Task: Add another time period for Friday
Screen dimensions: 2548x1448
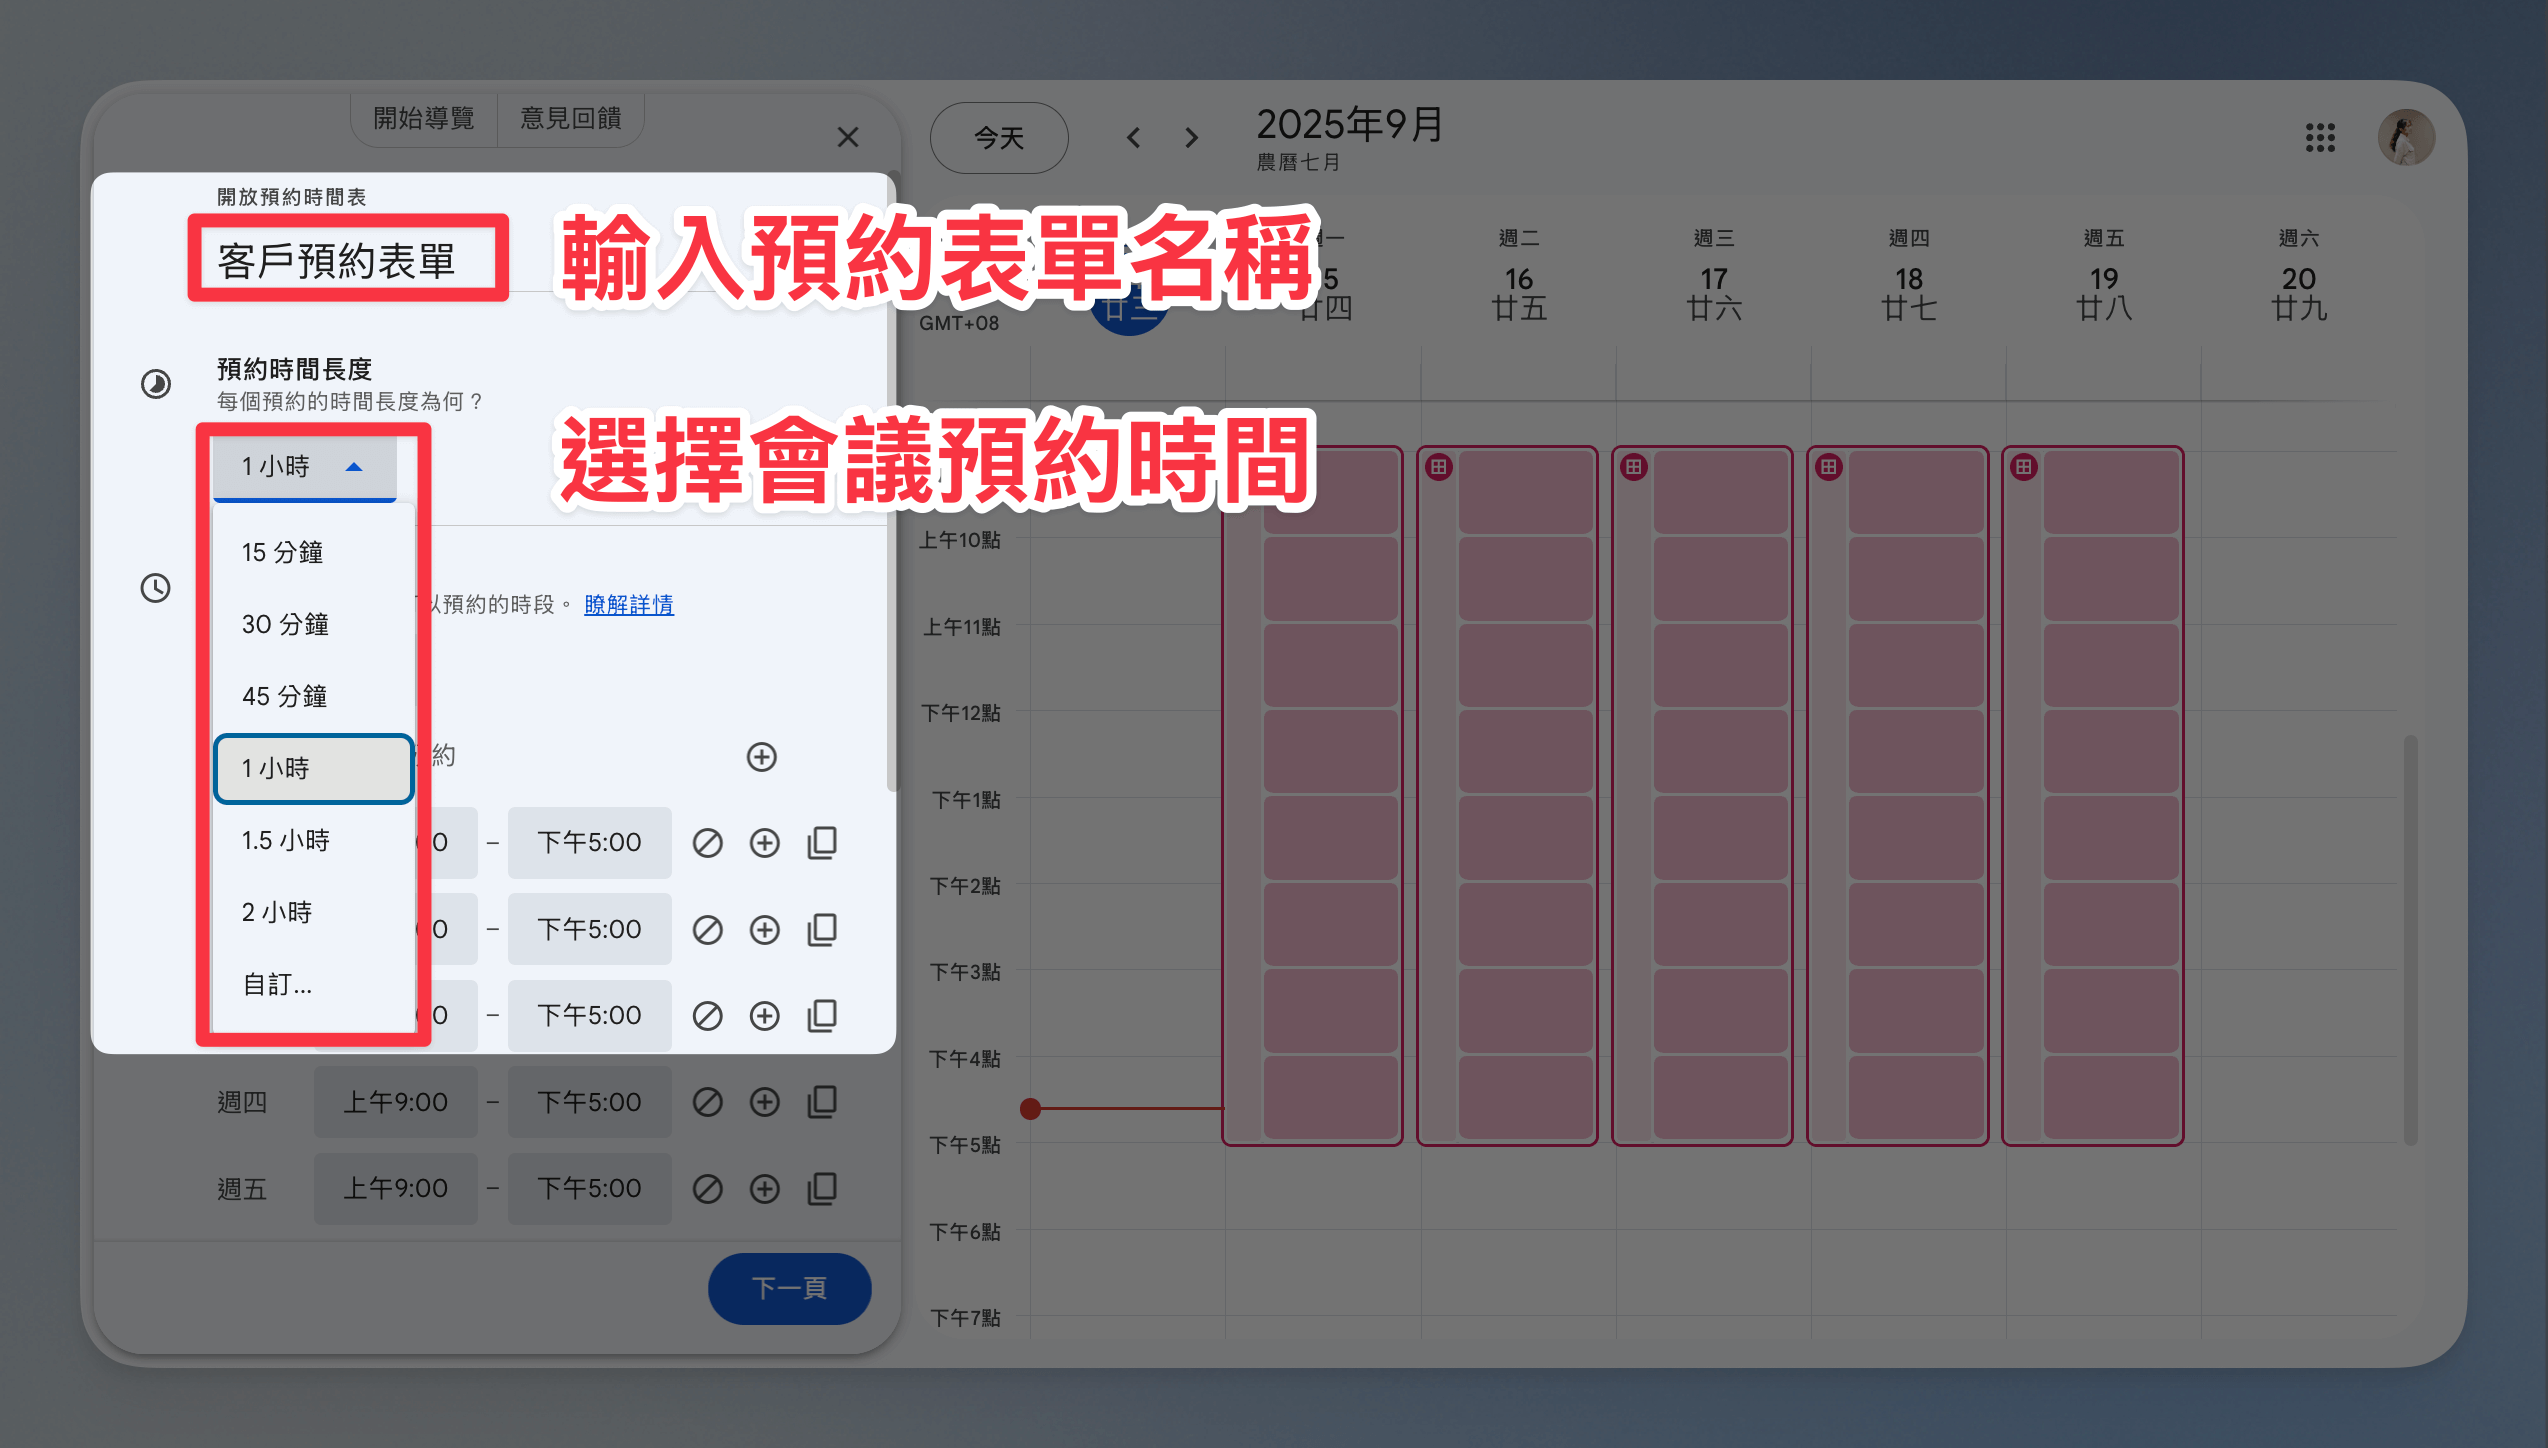Action: tap(764, 1188)
